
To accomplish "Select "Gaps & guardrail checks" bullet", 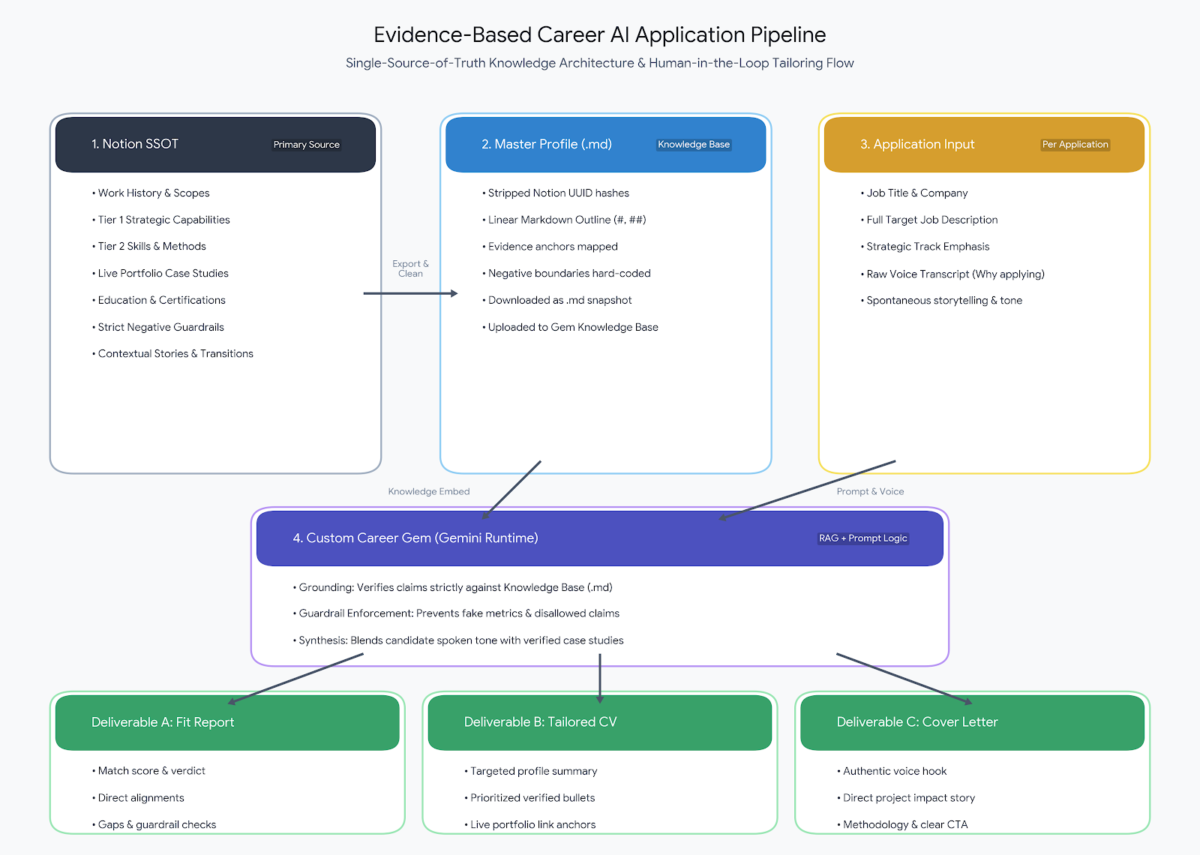I will (154, 825).
